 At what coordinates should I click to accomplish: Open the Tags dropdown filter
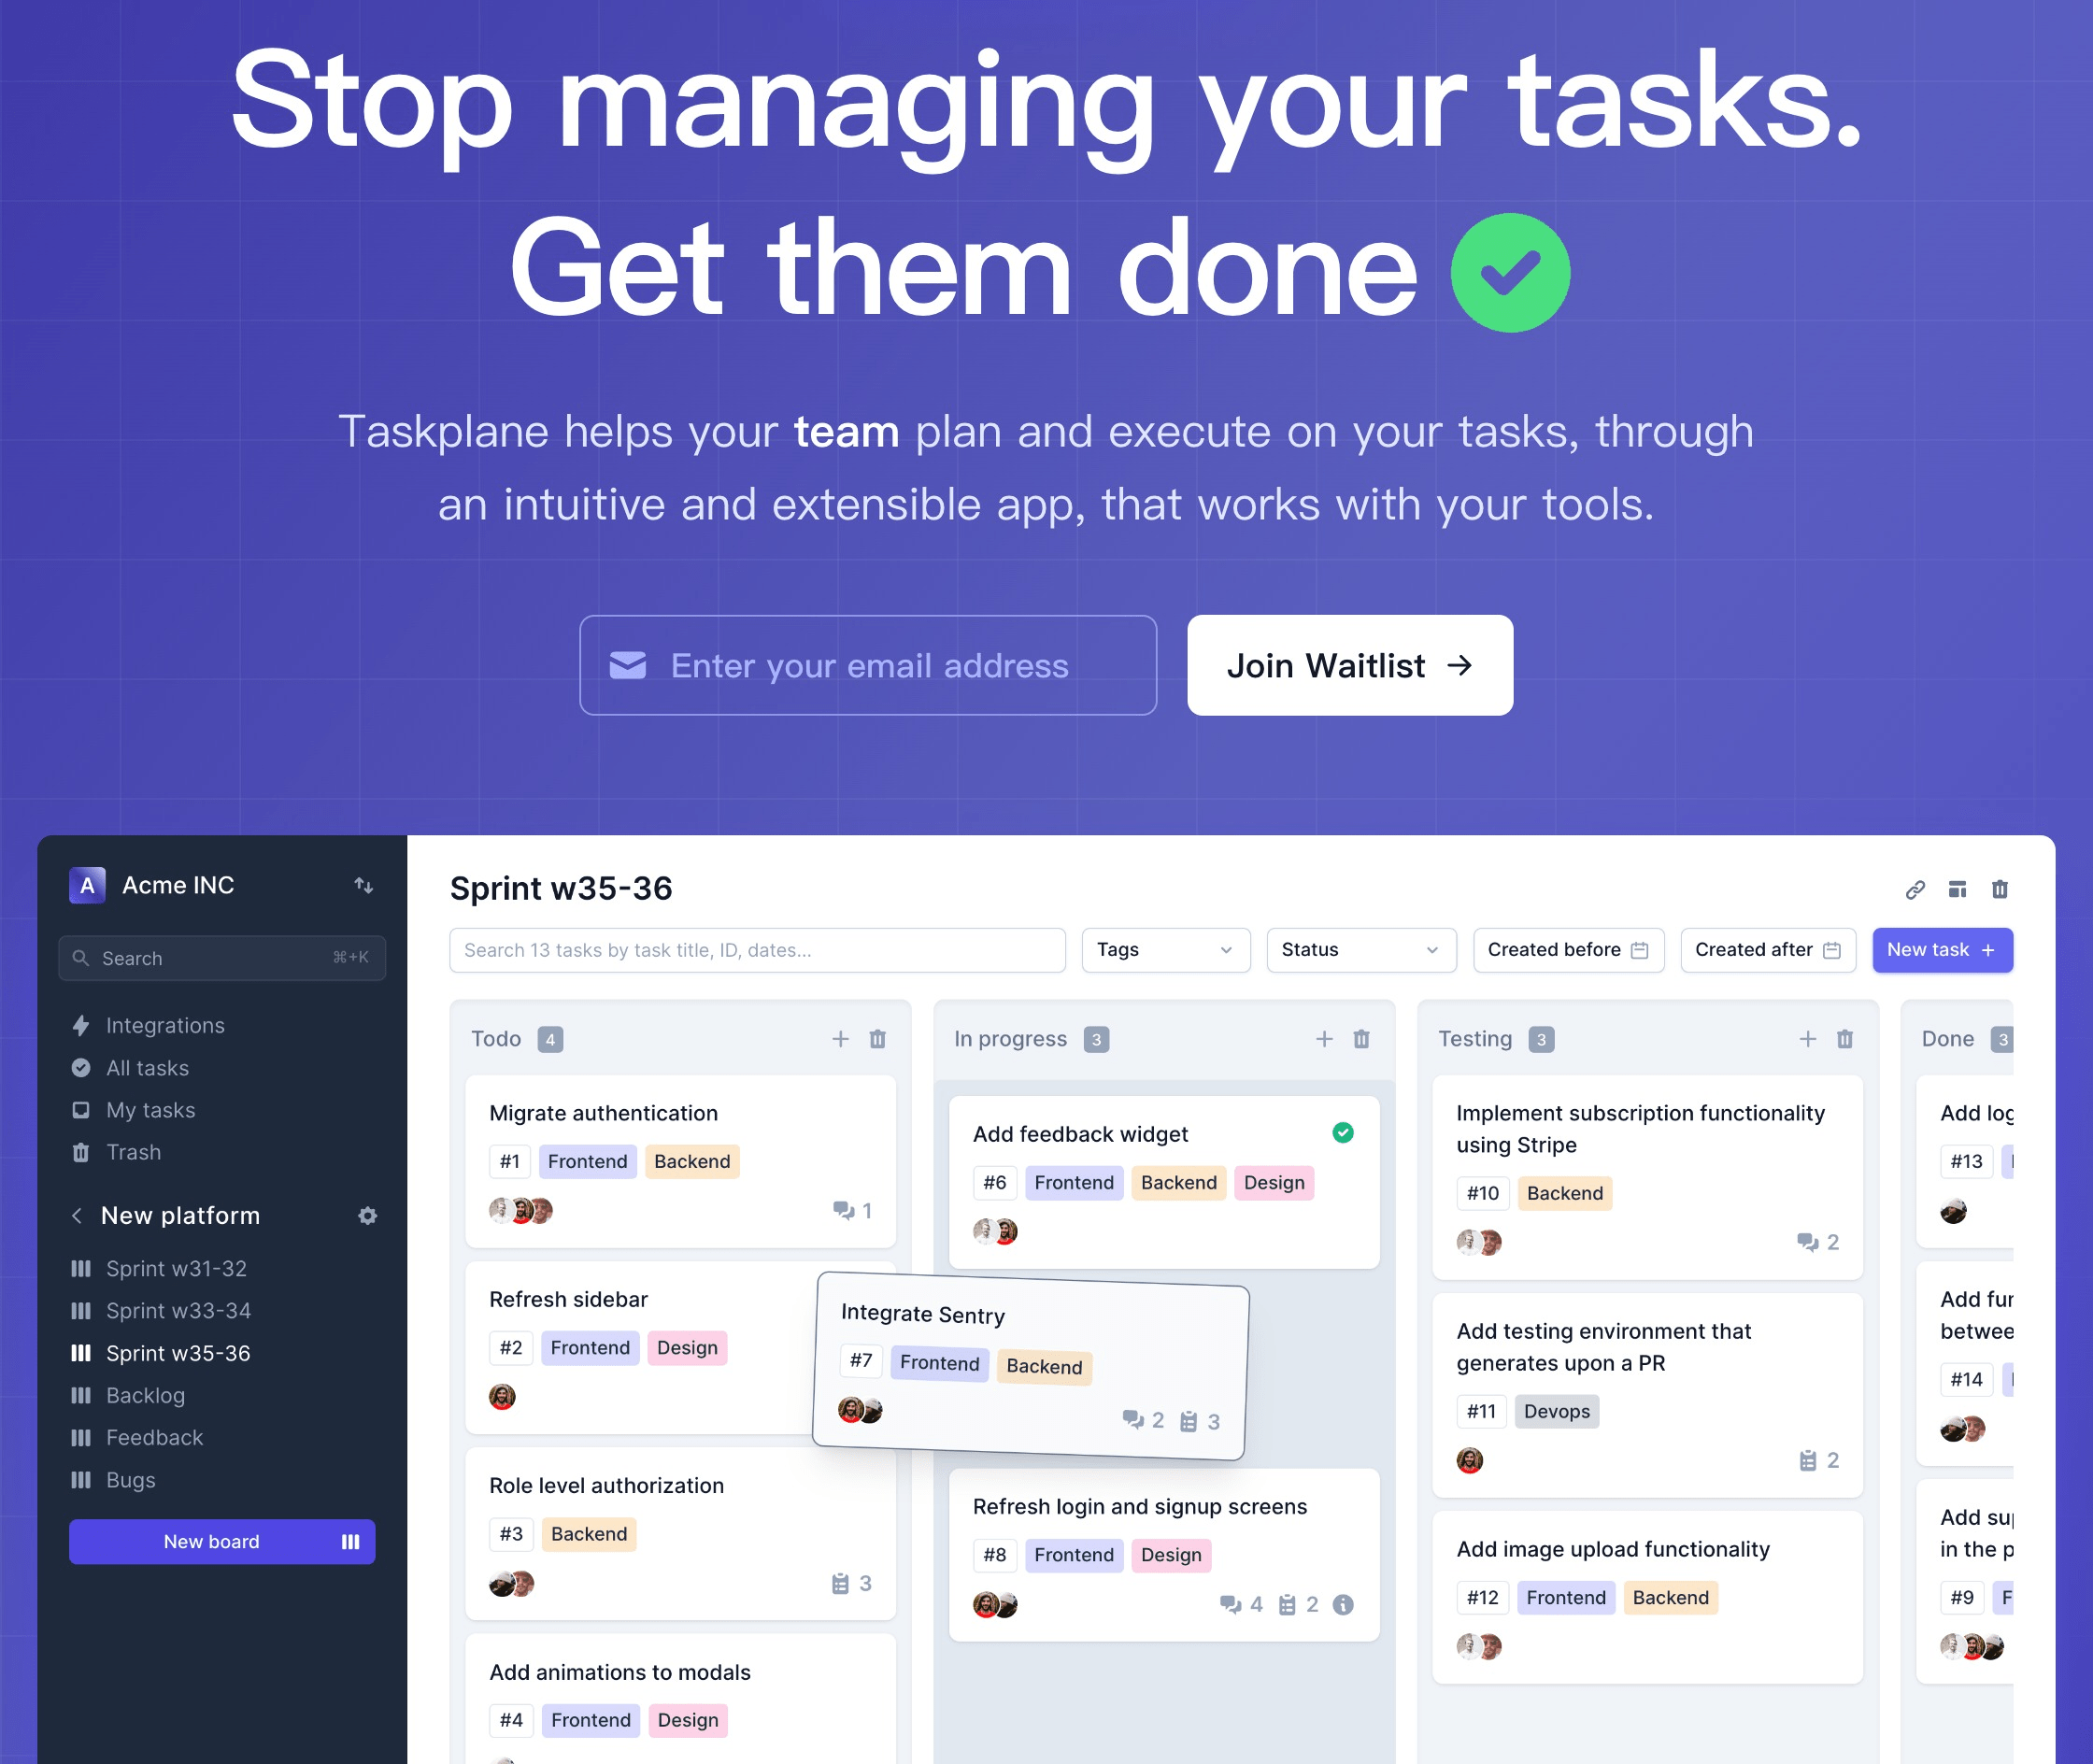point(1162,950)
